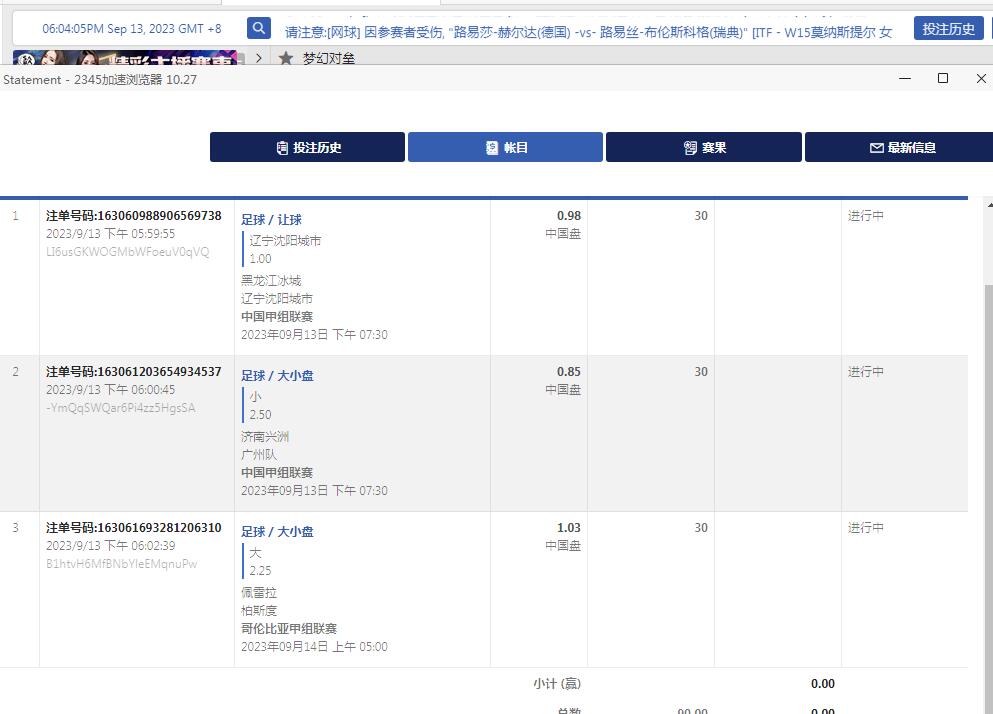The image size is (993, 714).
Task: Click the promotional banner image
Action: pyautogui.click(x=125, y=59)
